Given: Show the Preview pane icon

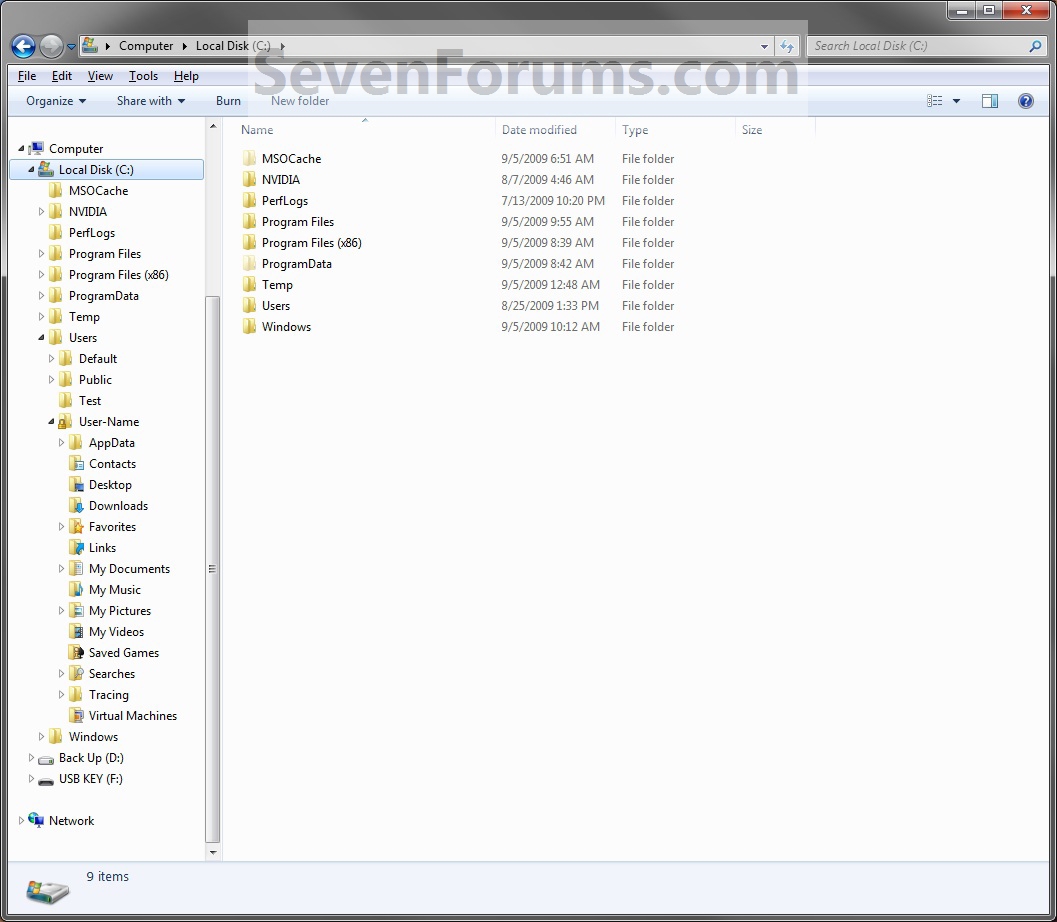Looking at the screenshot, I should (x=989, y=100).
